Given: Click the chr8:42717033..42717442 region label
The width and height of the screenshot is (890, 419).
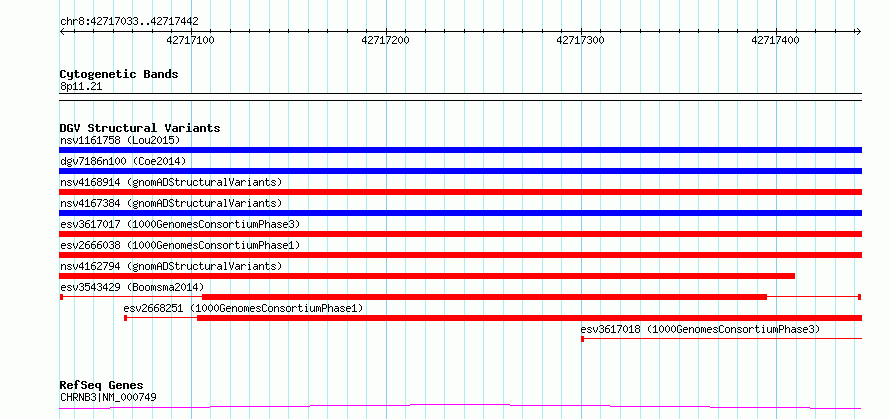Looking at the screenshot, I should point(129,22).
